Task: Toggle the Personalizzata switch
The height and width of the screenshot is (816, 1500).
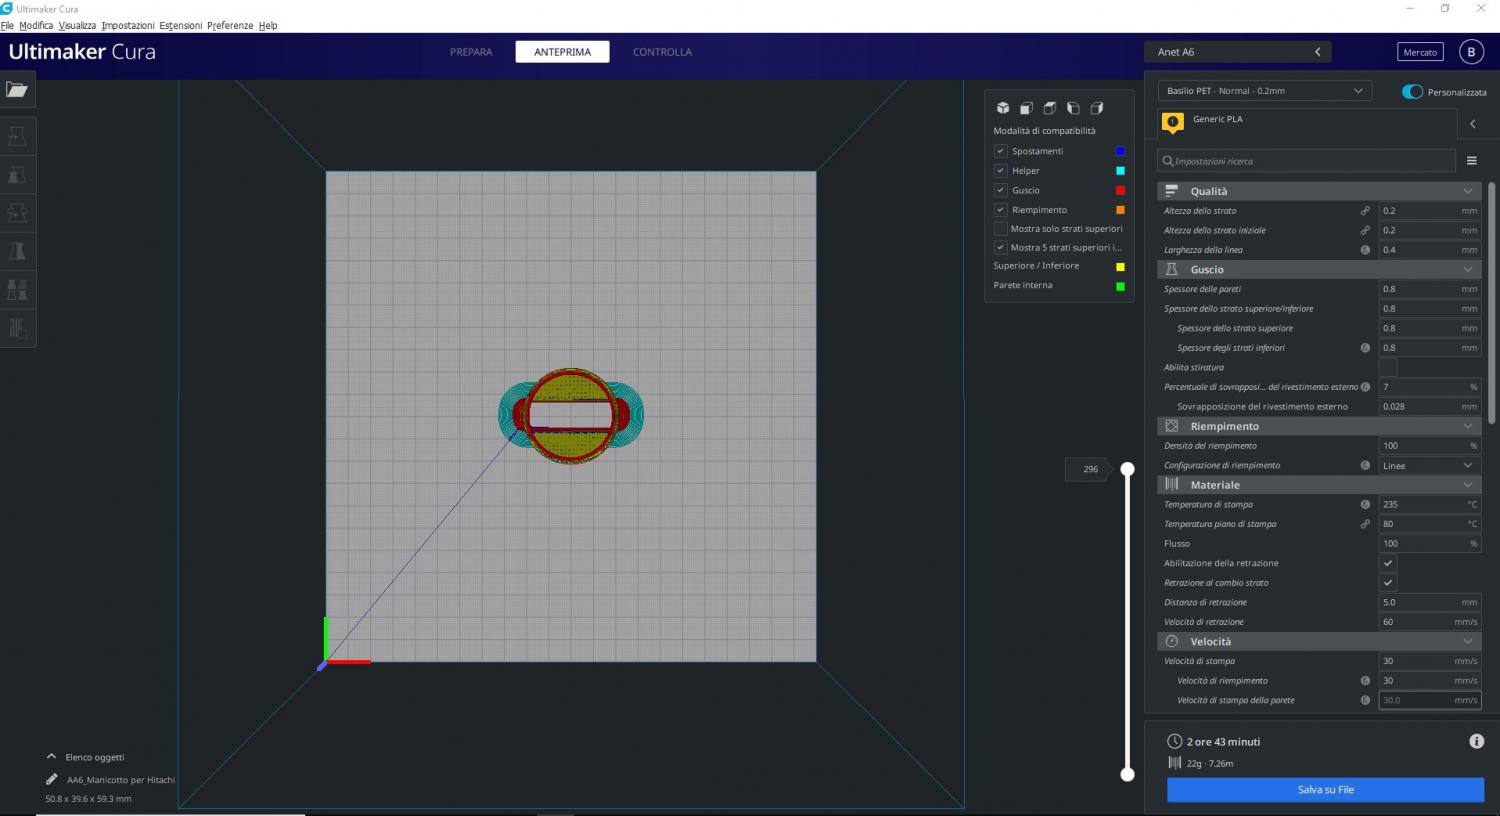Action: (1412, 92)
